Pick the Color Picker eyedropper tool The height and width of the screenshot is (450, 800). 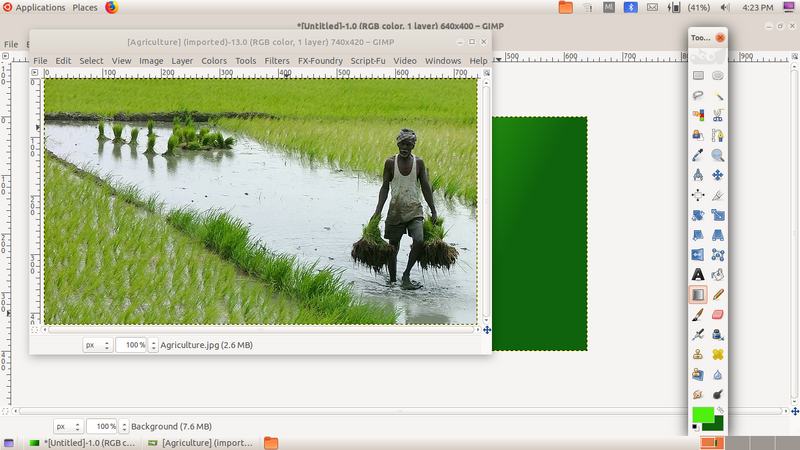[x=698, y=155]
